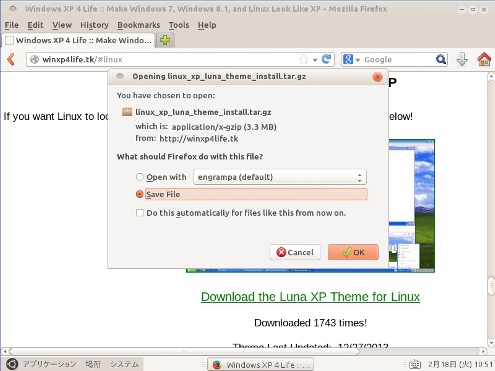This screenshot has height=371, width=495.
Task: Select the Open with radio button
Action: pos(140,177)
